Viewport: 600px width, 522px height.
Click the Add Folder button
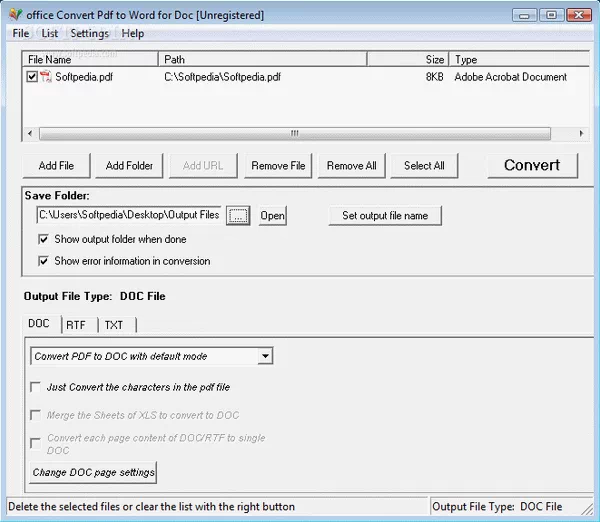pos(129,166)
